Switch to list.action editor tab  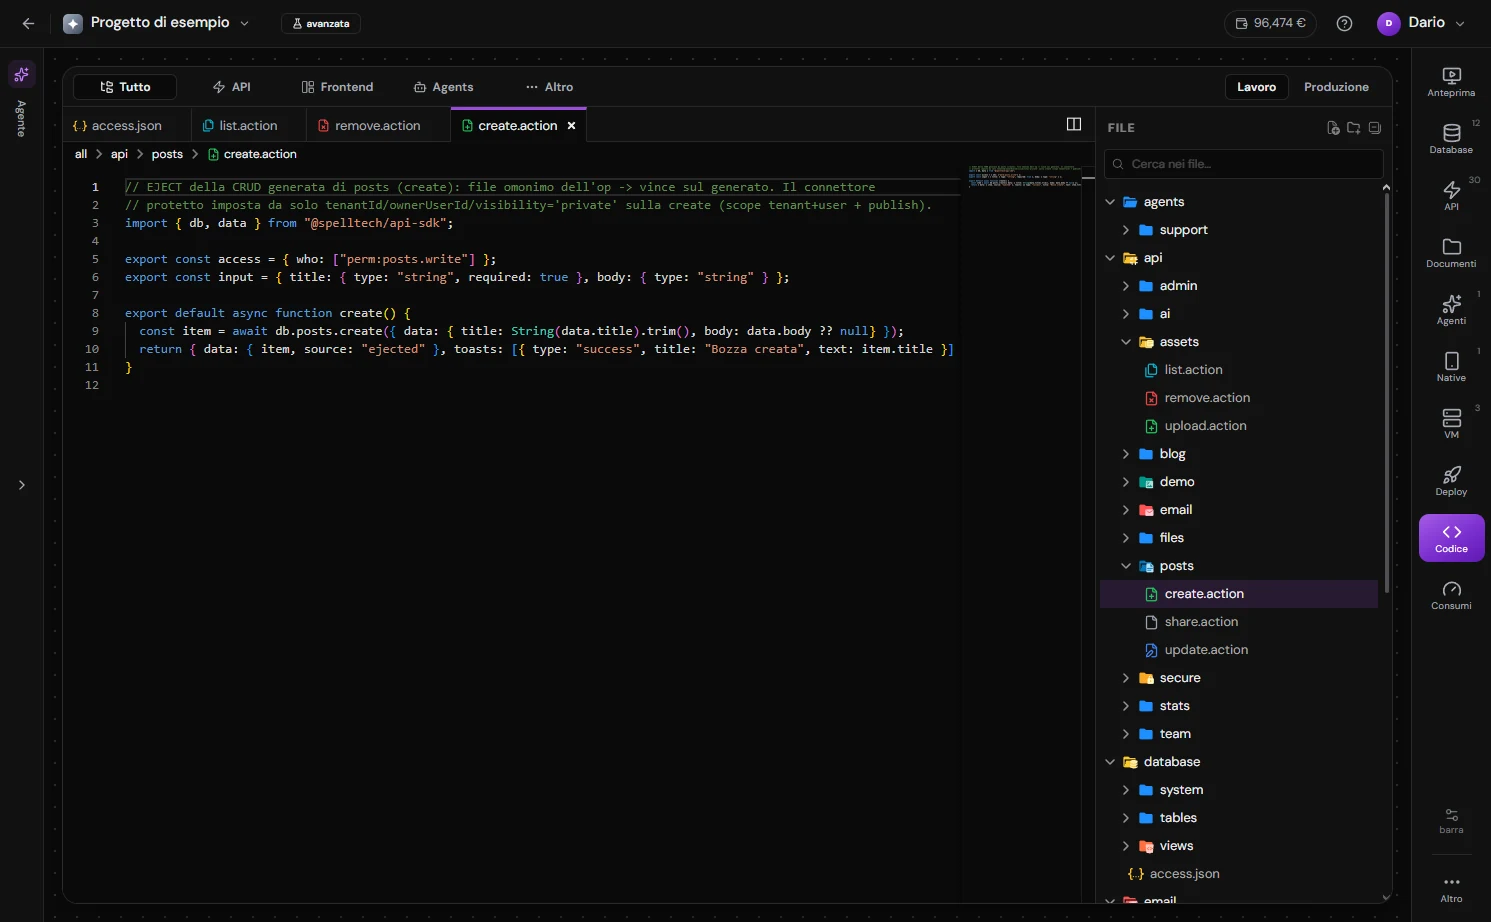[x=248, y=126]
